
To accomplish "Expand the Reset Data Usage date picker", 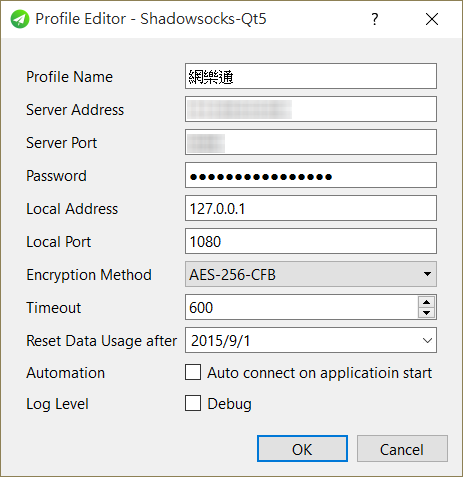I will pos(427,340).
